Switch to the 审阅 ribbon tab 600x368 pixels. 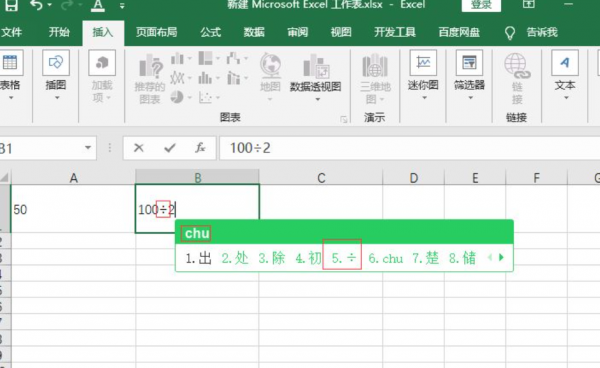[298, 32]
